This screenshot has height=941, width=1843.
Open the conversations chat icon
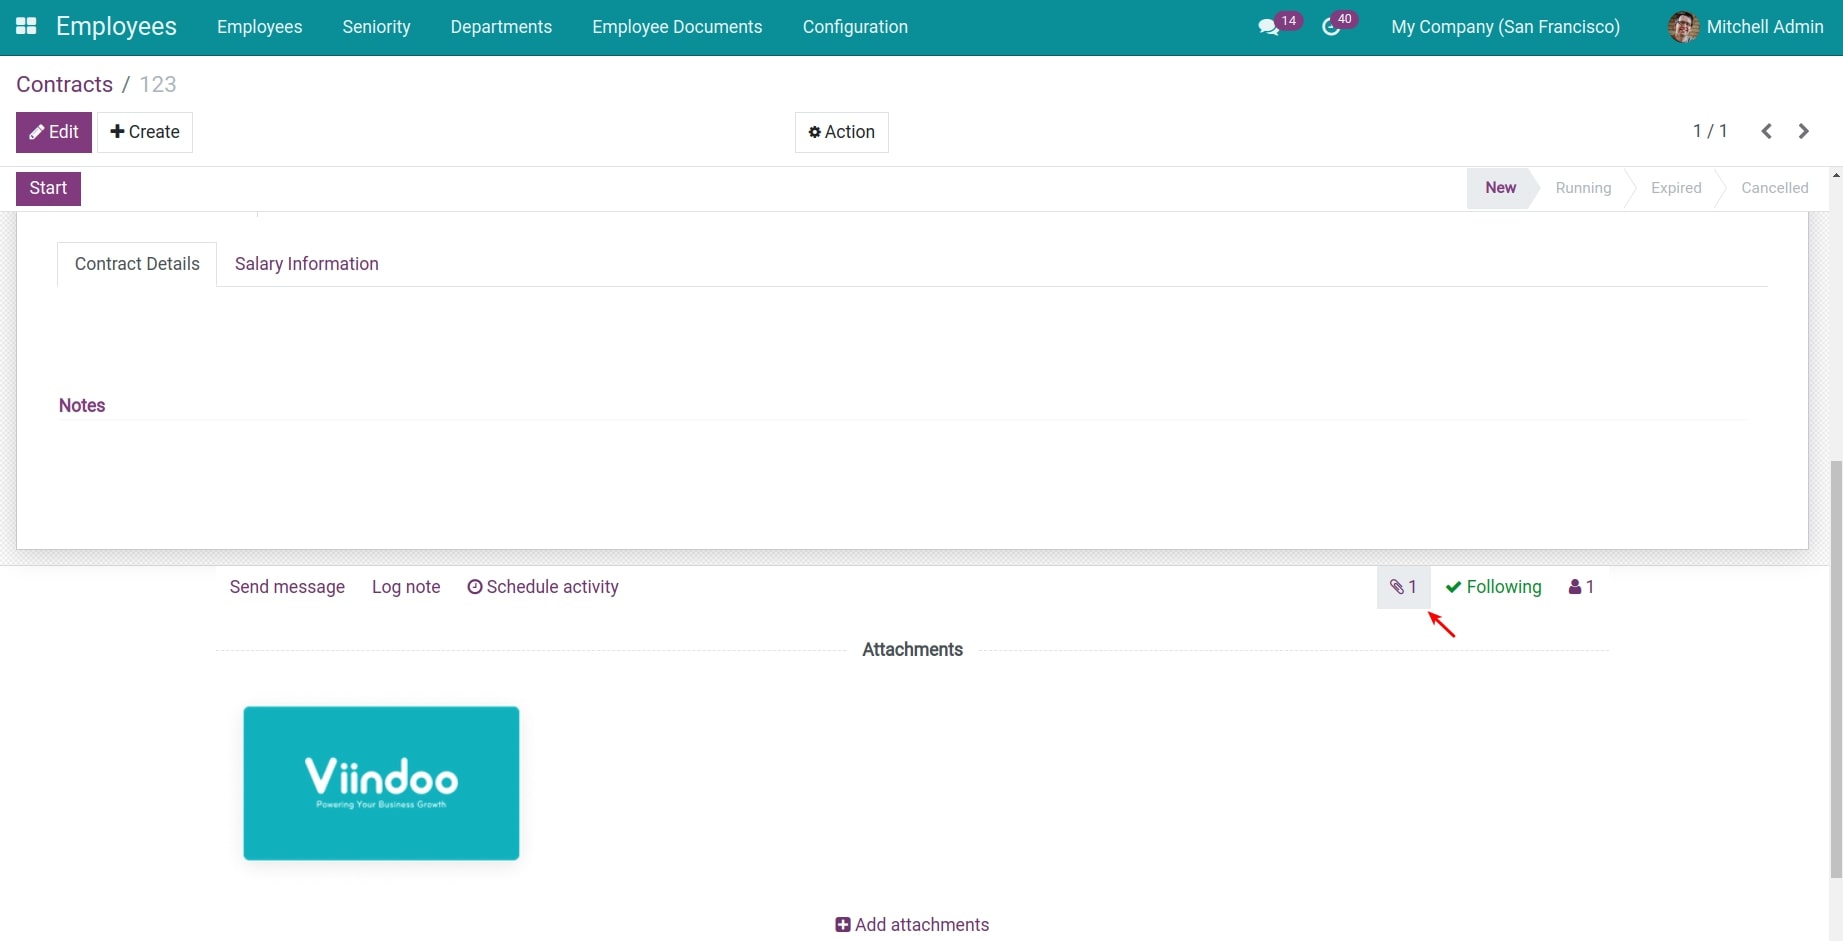[1269, 27]
